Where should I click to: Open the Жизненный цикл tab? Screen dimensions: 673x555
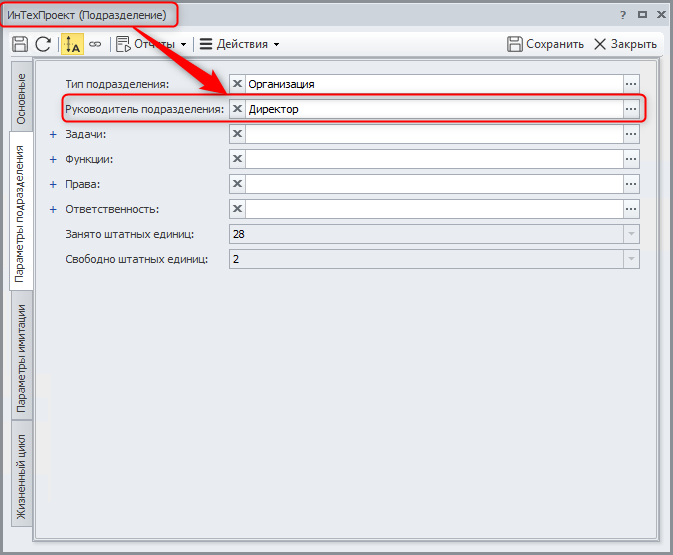[22, 476]
